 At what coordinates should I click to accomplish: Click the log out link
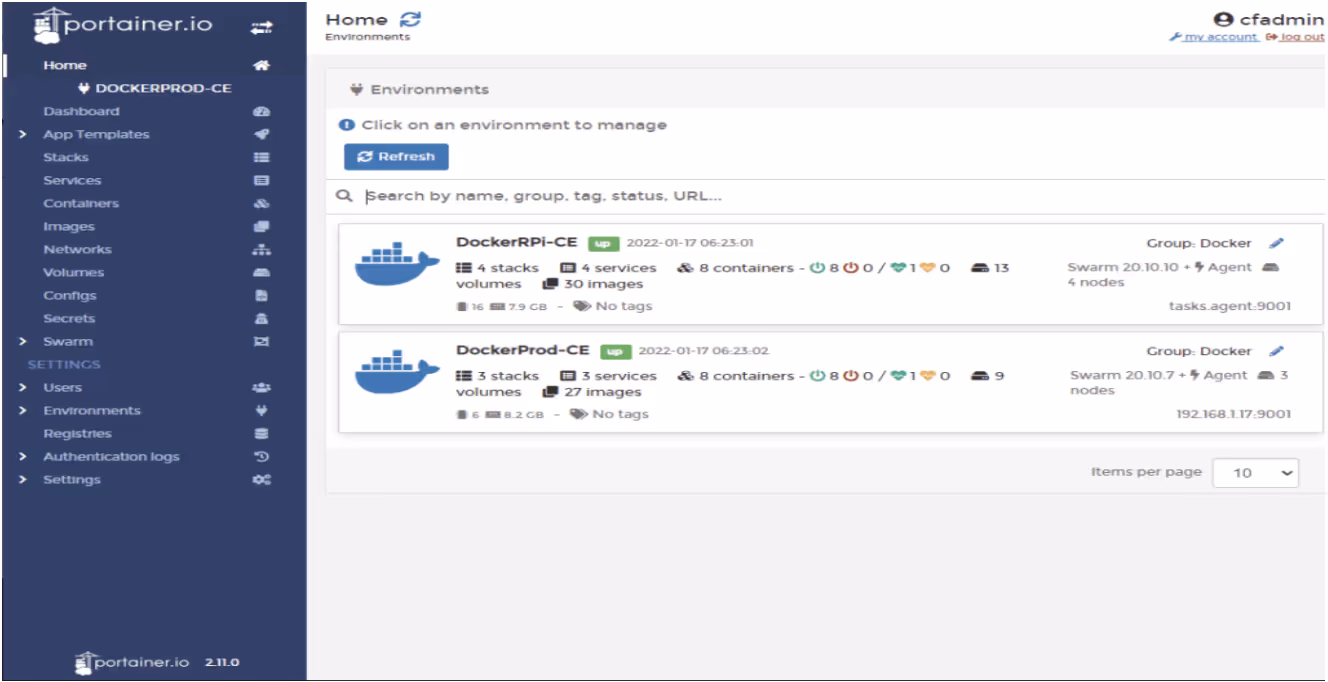point(1295,37)
